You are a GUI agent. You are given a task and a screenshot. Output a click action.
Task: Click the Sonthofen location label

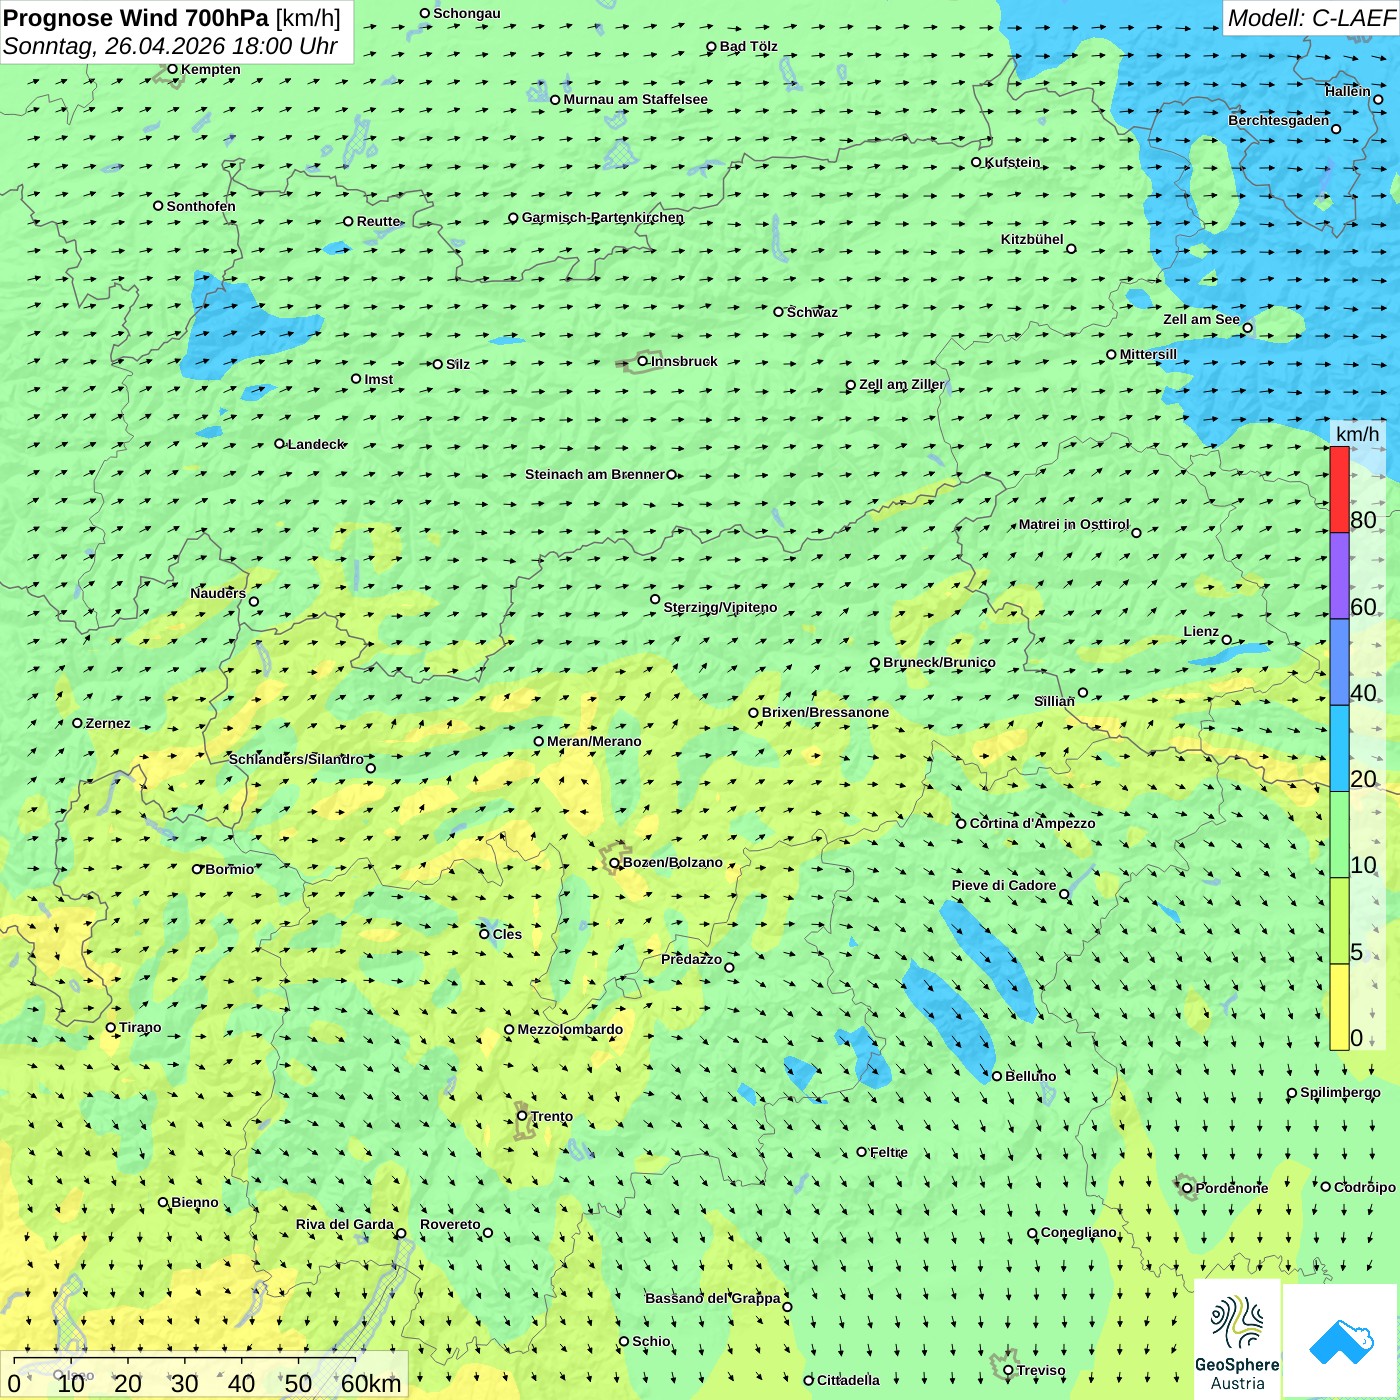coord(201,206)
